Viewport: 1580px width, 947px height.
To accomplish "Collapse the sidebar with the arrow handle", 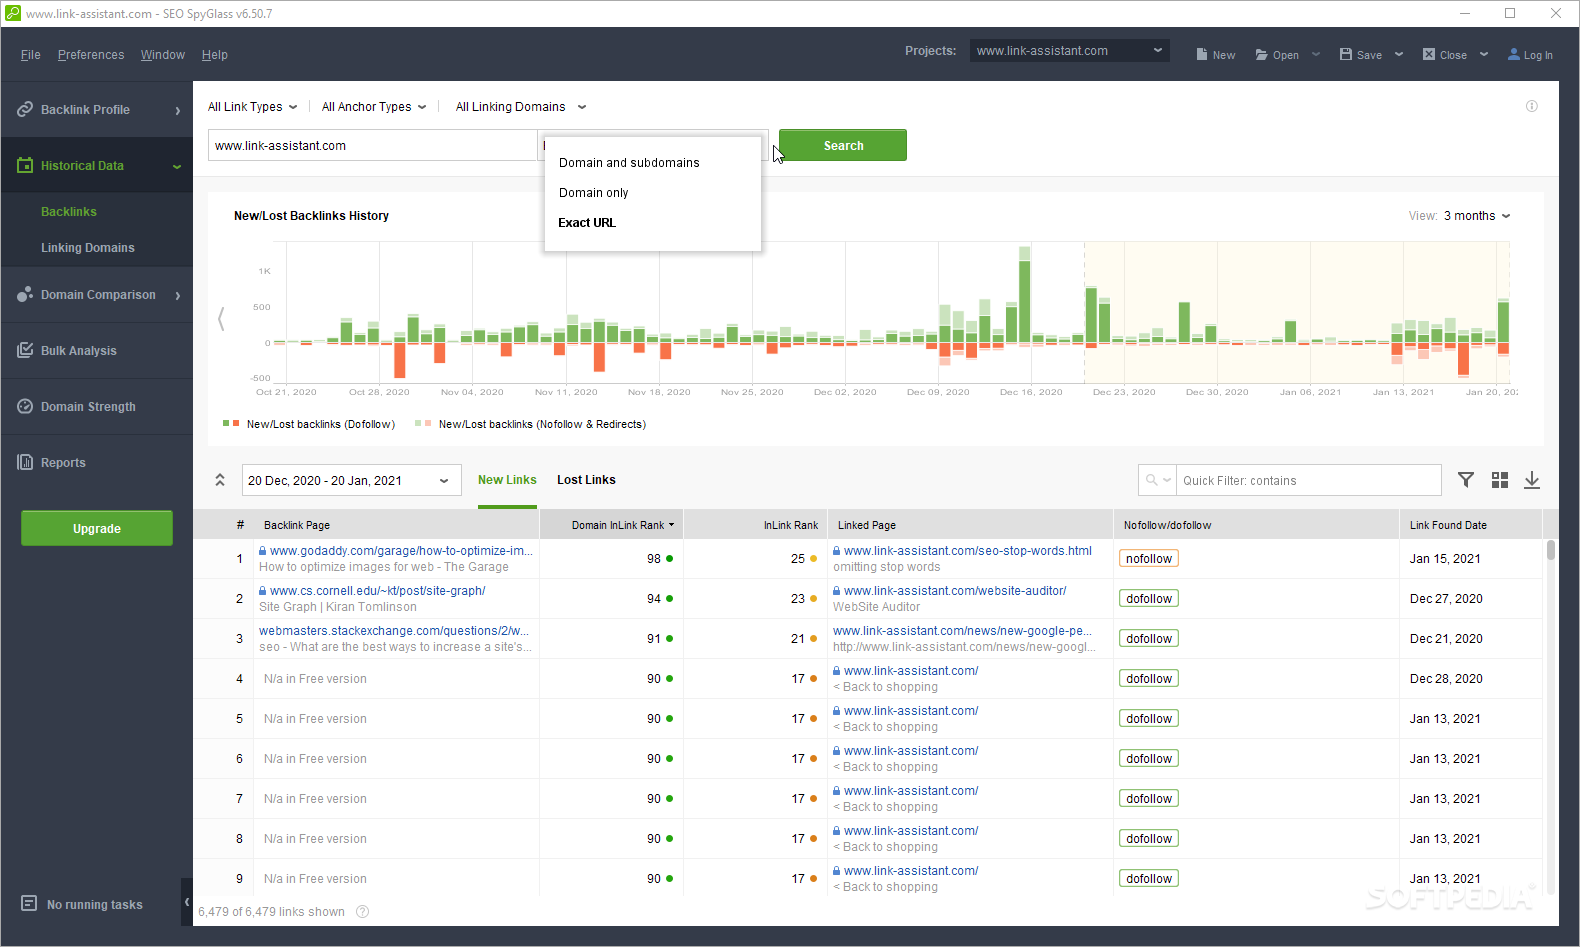I will pos(187,902).
